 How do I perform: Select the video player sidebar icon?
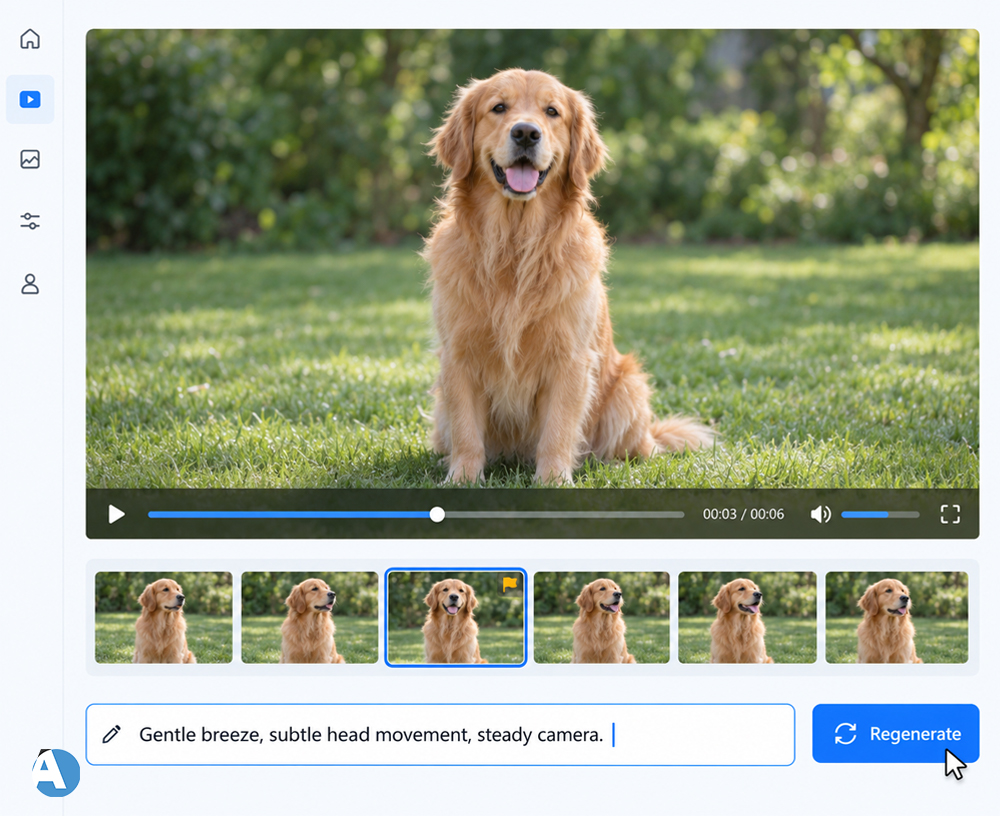click(30, 100)
